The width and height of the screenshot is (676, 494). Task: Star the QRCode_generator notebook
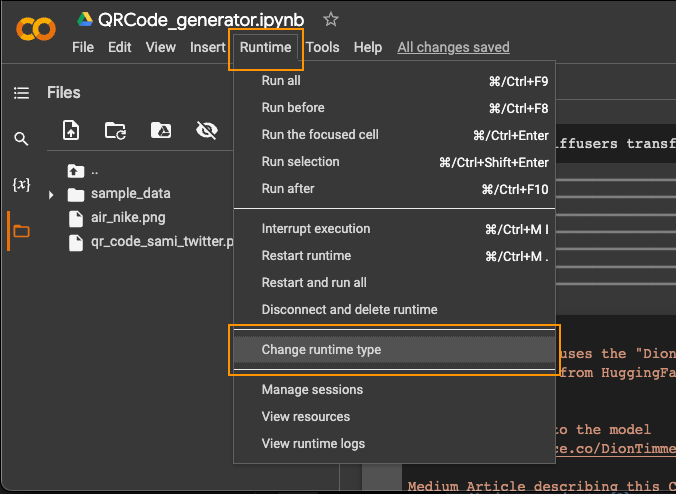331,19
